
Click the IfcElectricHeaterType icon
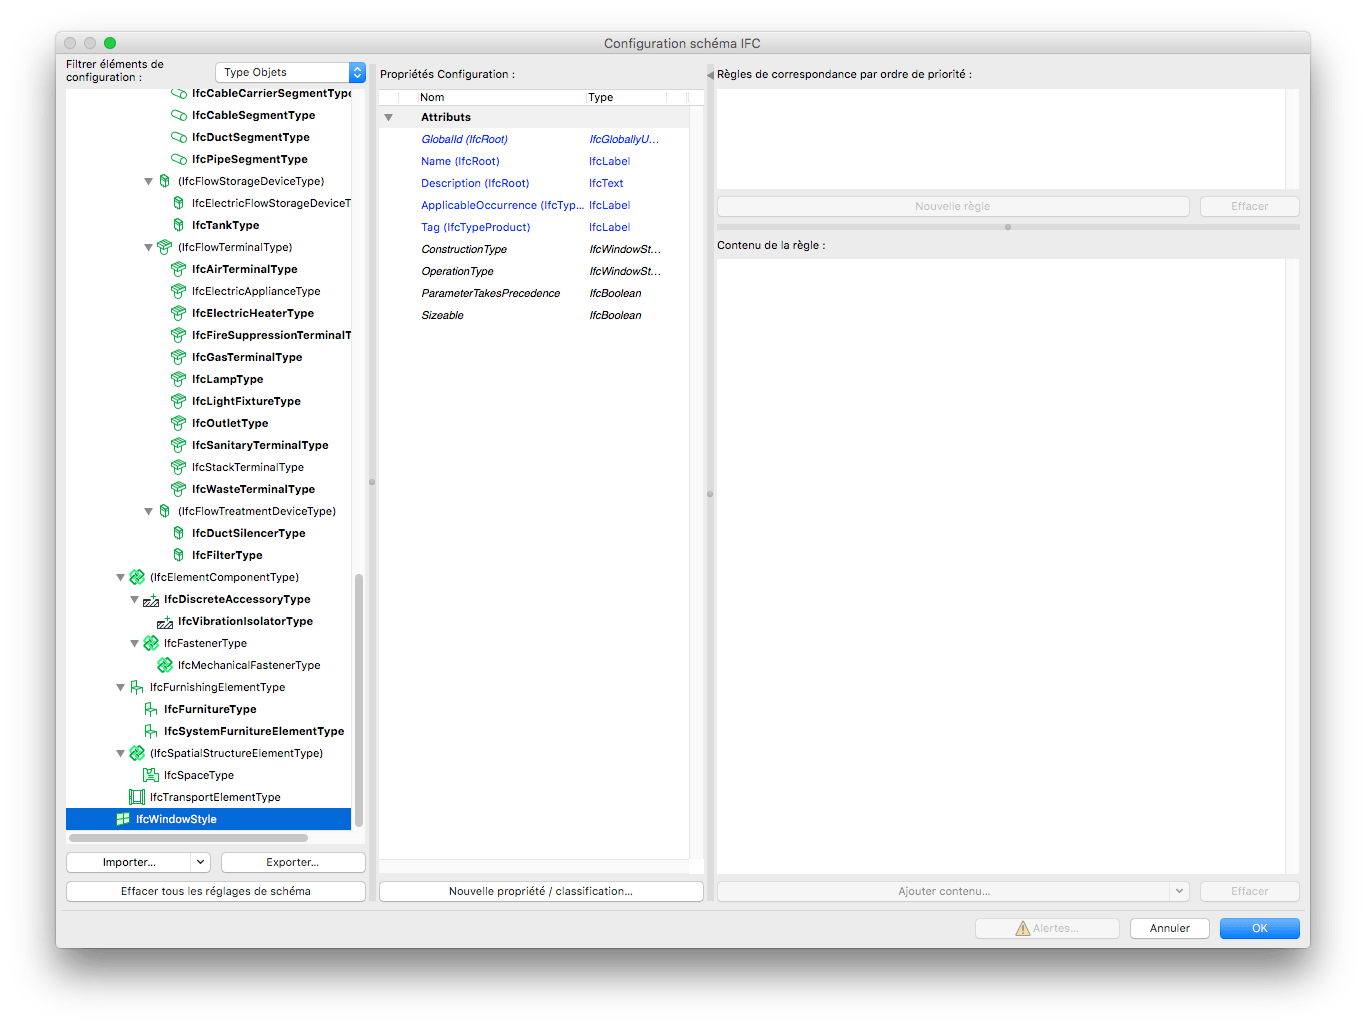(x=179, y=313)
